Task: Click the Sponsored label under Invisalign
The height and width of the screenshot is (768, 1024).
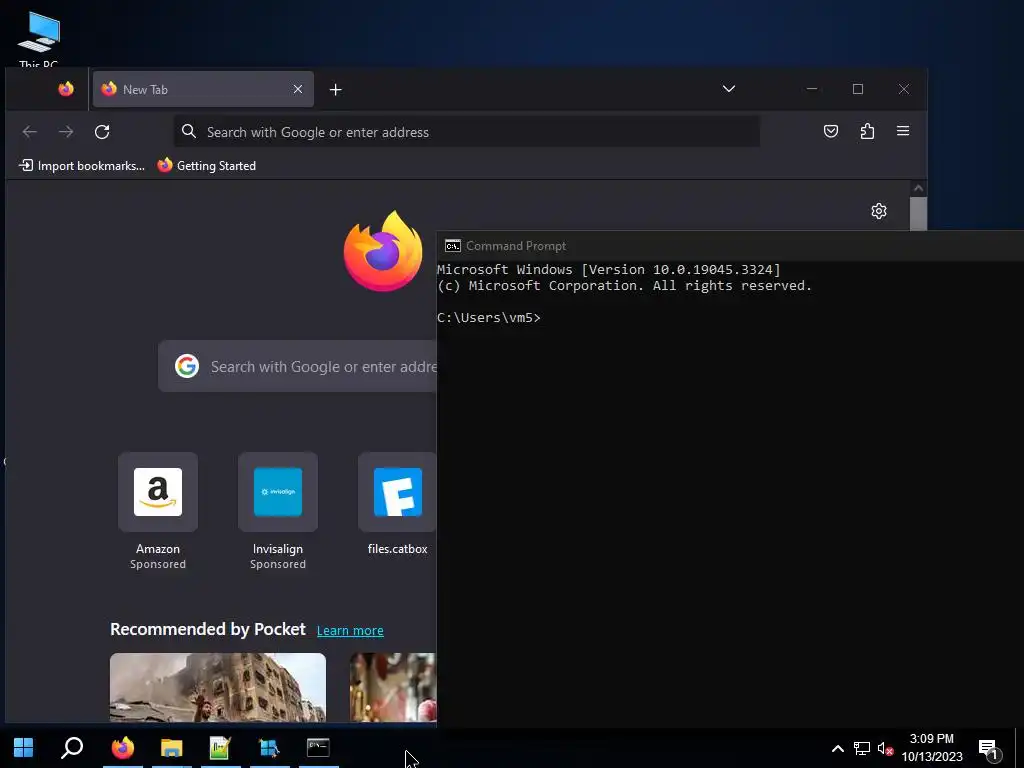Action: click(x=278, y=564)
